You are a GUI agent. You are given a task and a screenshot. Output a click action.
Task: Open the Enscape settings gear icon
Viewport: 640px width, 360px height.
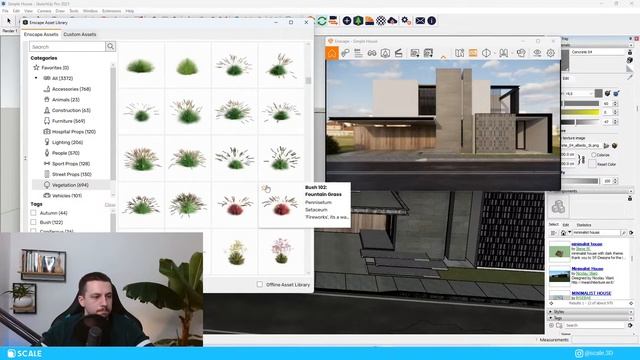tap(551, 53)
